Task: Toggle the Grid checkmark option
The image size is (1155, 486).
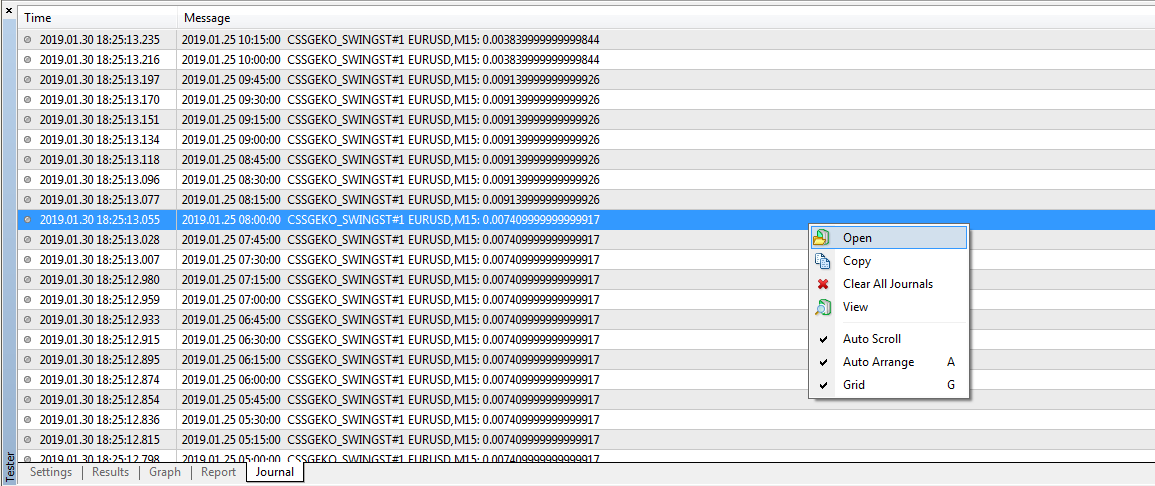Action: [x=888, y=384]
